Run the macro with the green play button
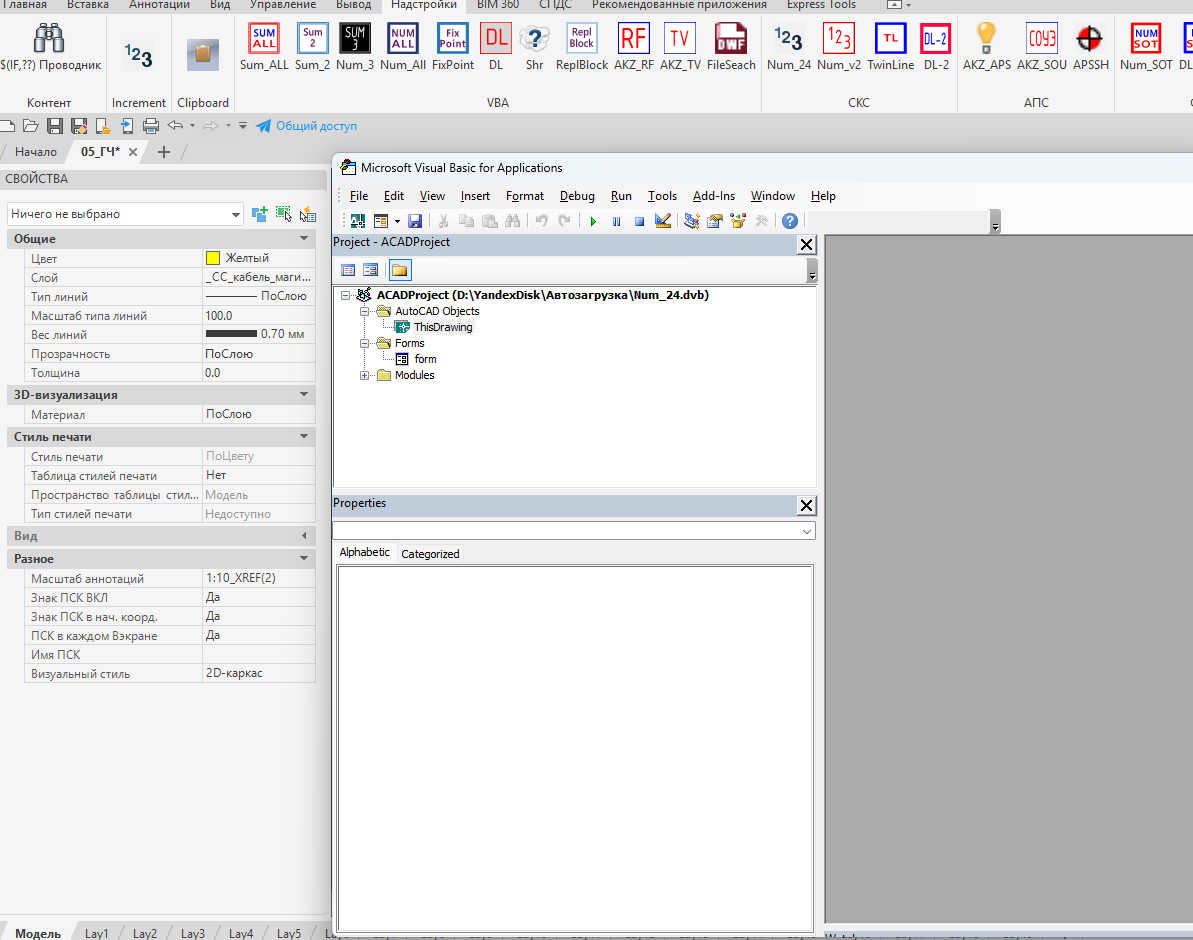Image resolution: width=1193 pixels, height=940 pixels. (x=592, y=220)
